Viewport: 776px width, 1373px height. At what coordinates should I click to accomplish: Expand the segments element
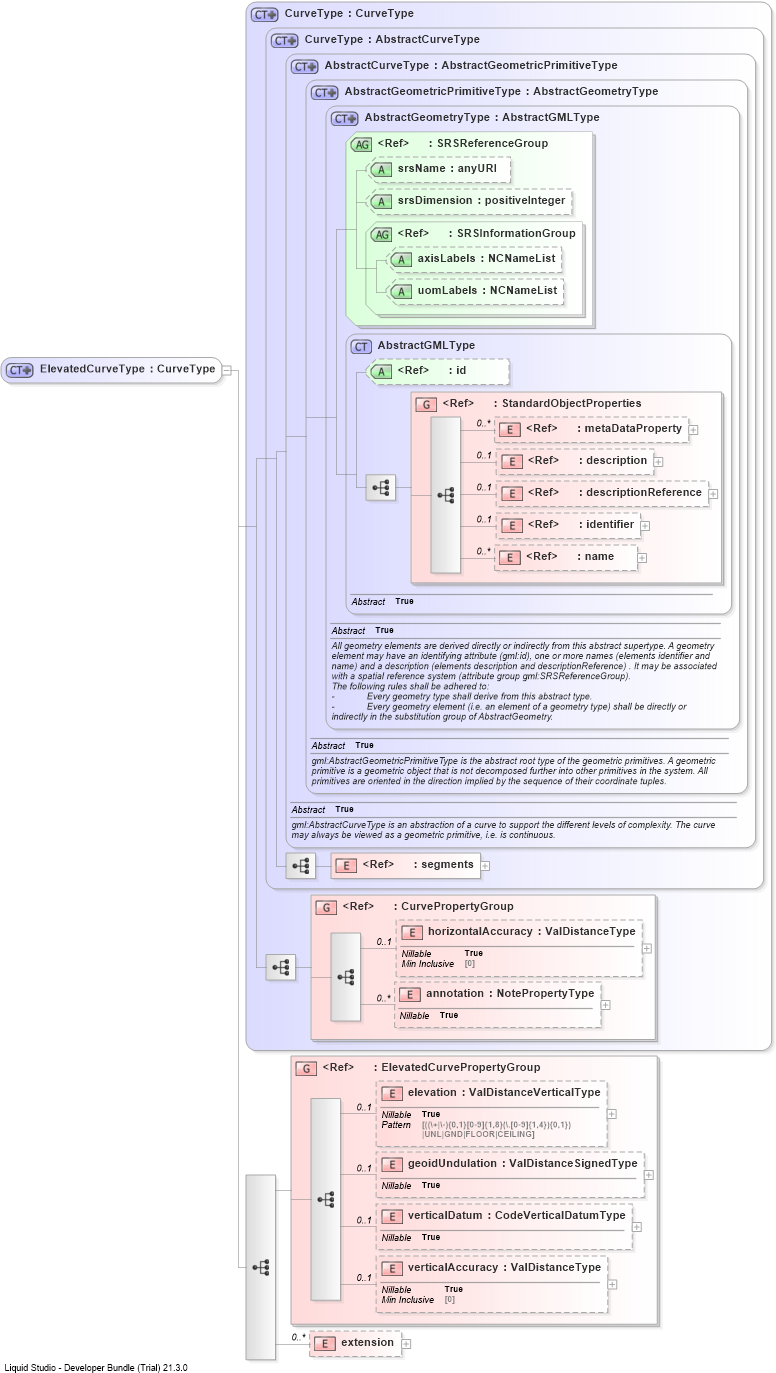[x=485, y=865]
